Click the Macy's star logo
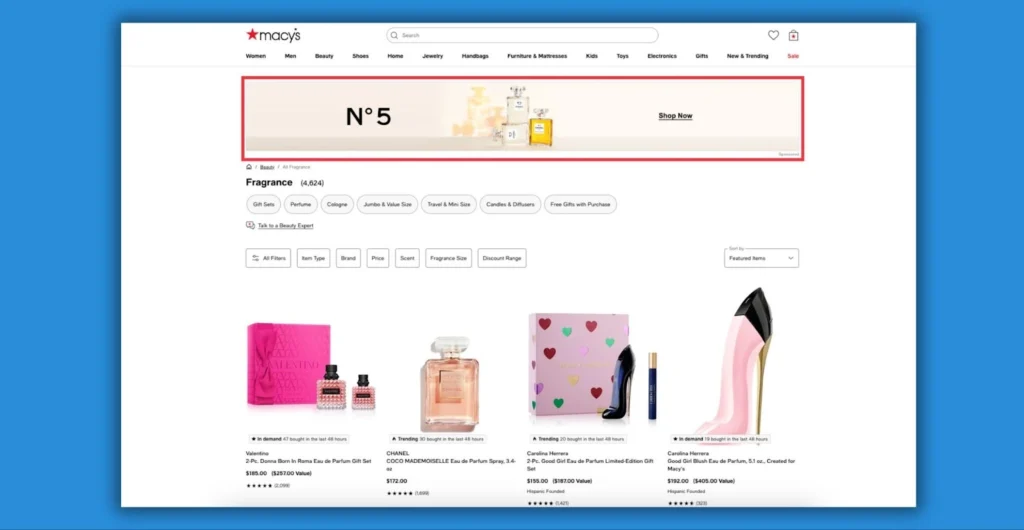 point(273,35)
